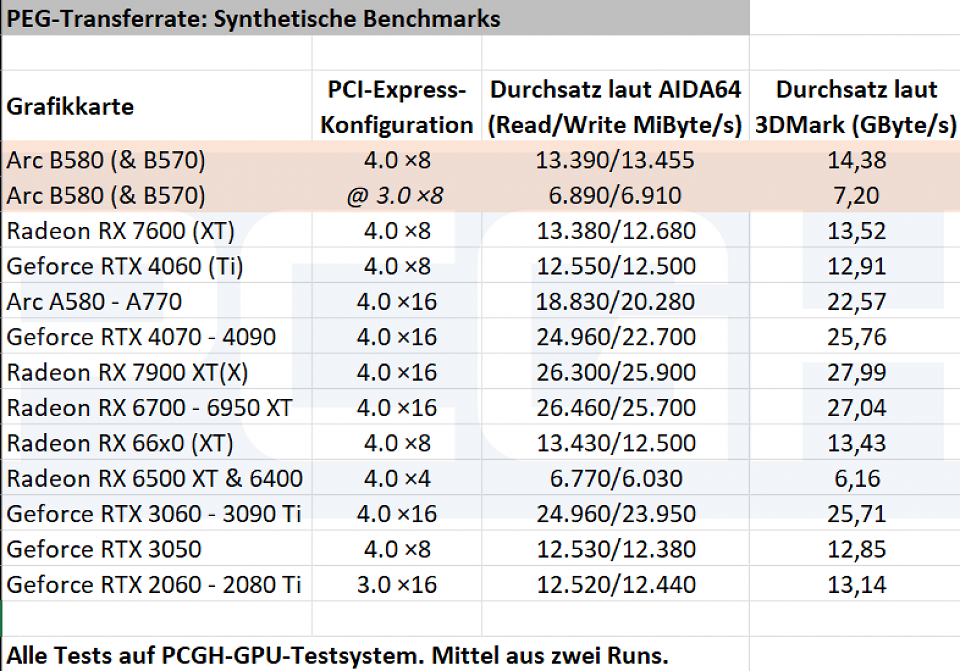The image size is (960, 671).
Task: Click the 'Geforce RTX 3050' cell
Action: click(x=157, y=549)
